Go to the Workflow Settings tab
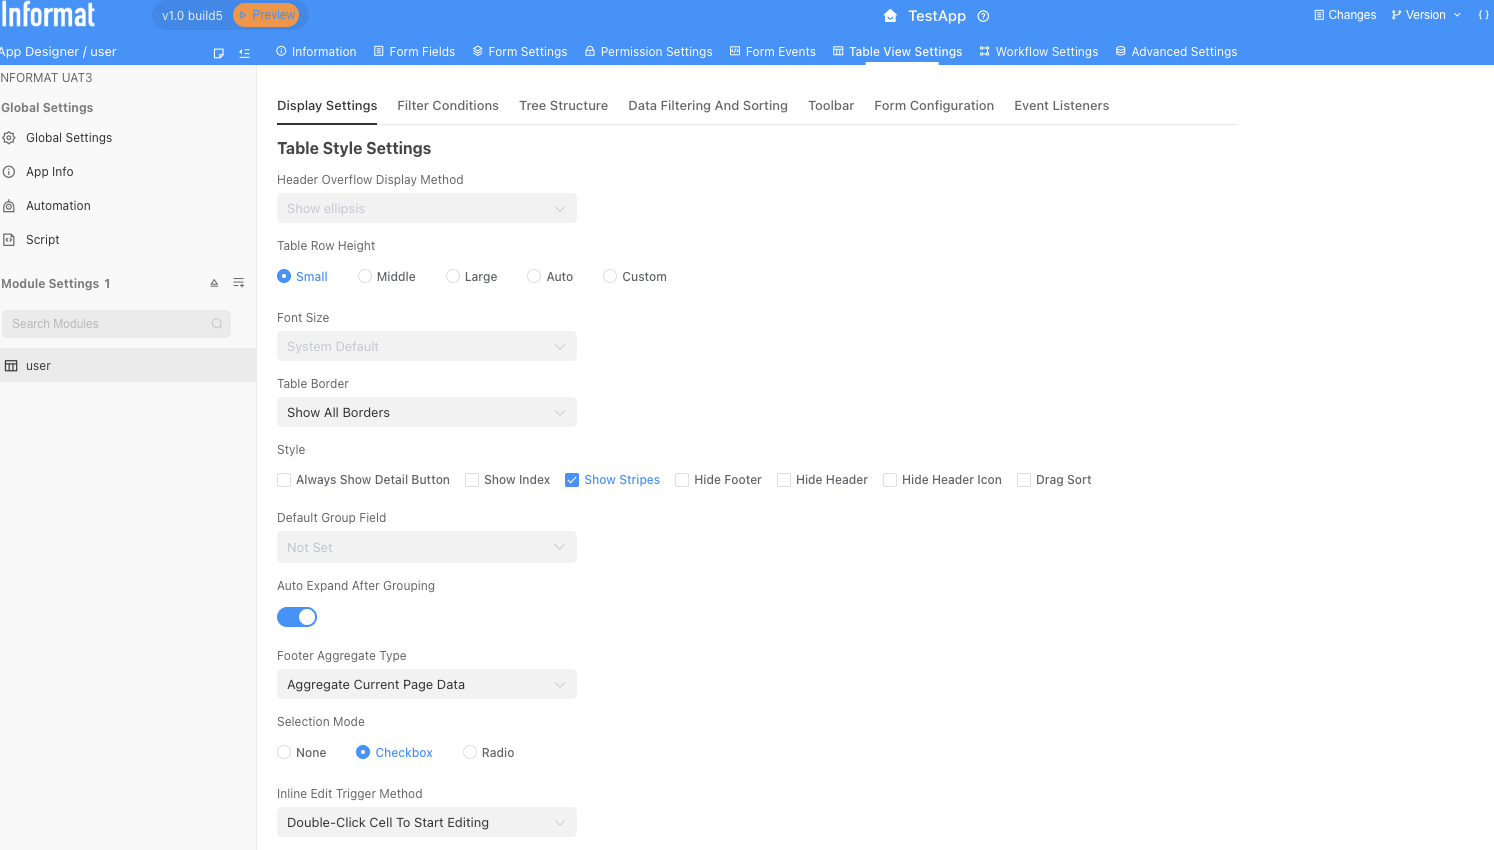Viewport: 1494px width, 850px height. tap(1038, 52)
